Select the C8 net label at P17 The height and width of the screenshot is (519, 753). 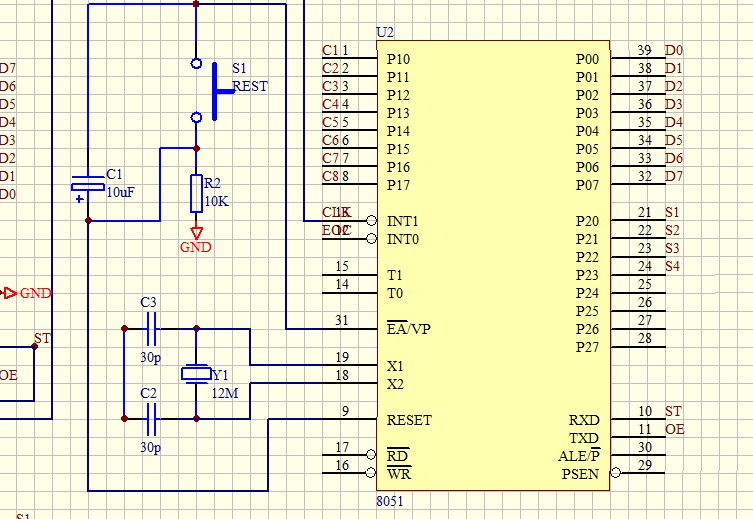tap(330, 176)
